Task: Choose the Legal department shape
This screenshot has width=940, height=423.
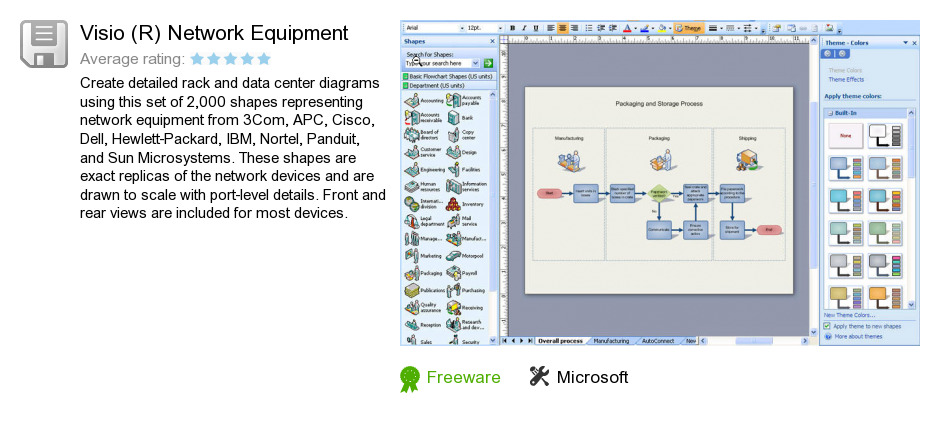Action: click(x=424, y=221)
